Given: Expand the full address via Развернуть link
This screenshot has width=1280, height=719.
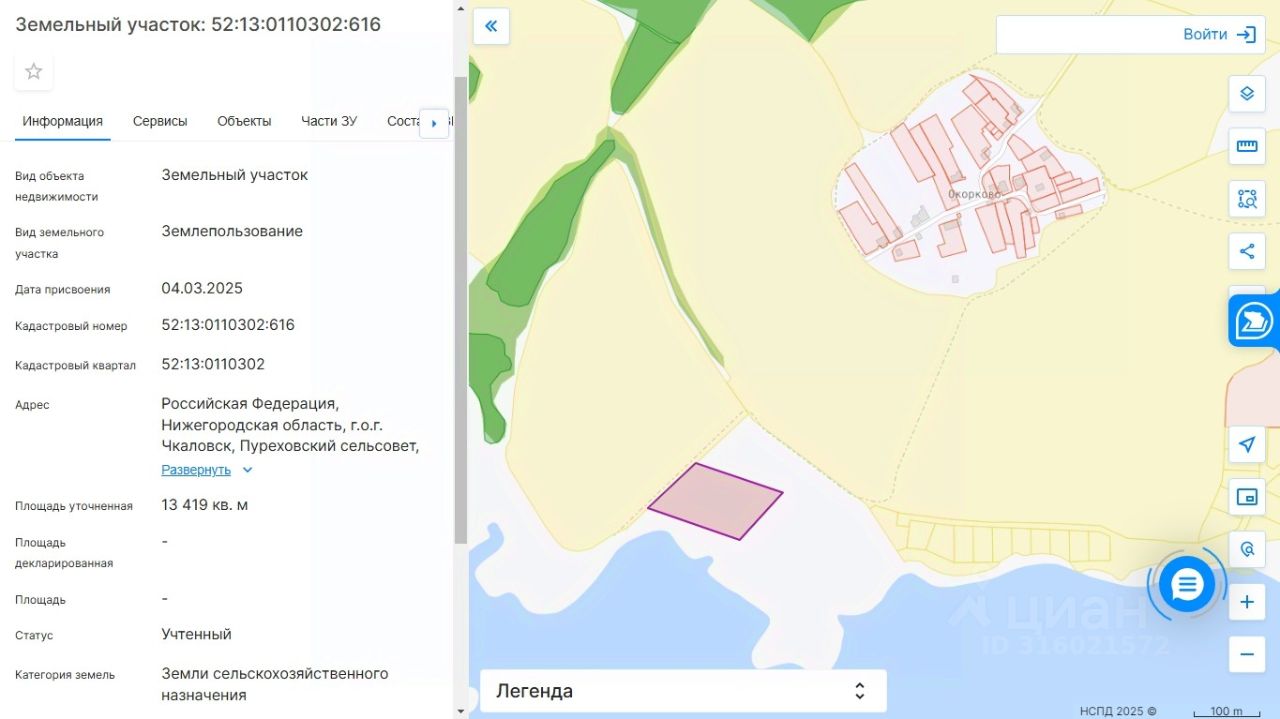Looking at the screenshot, I should click(x=207, y=470).
